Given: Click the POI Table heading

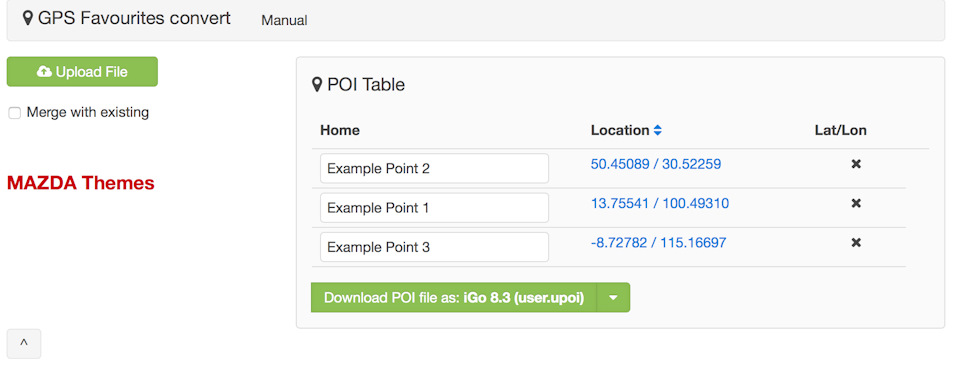Looking at the screenshot, I should click(x=358, y=84).
